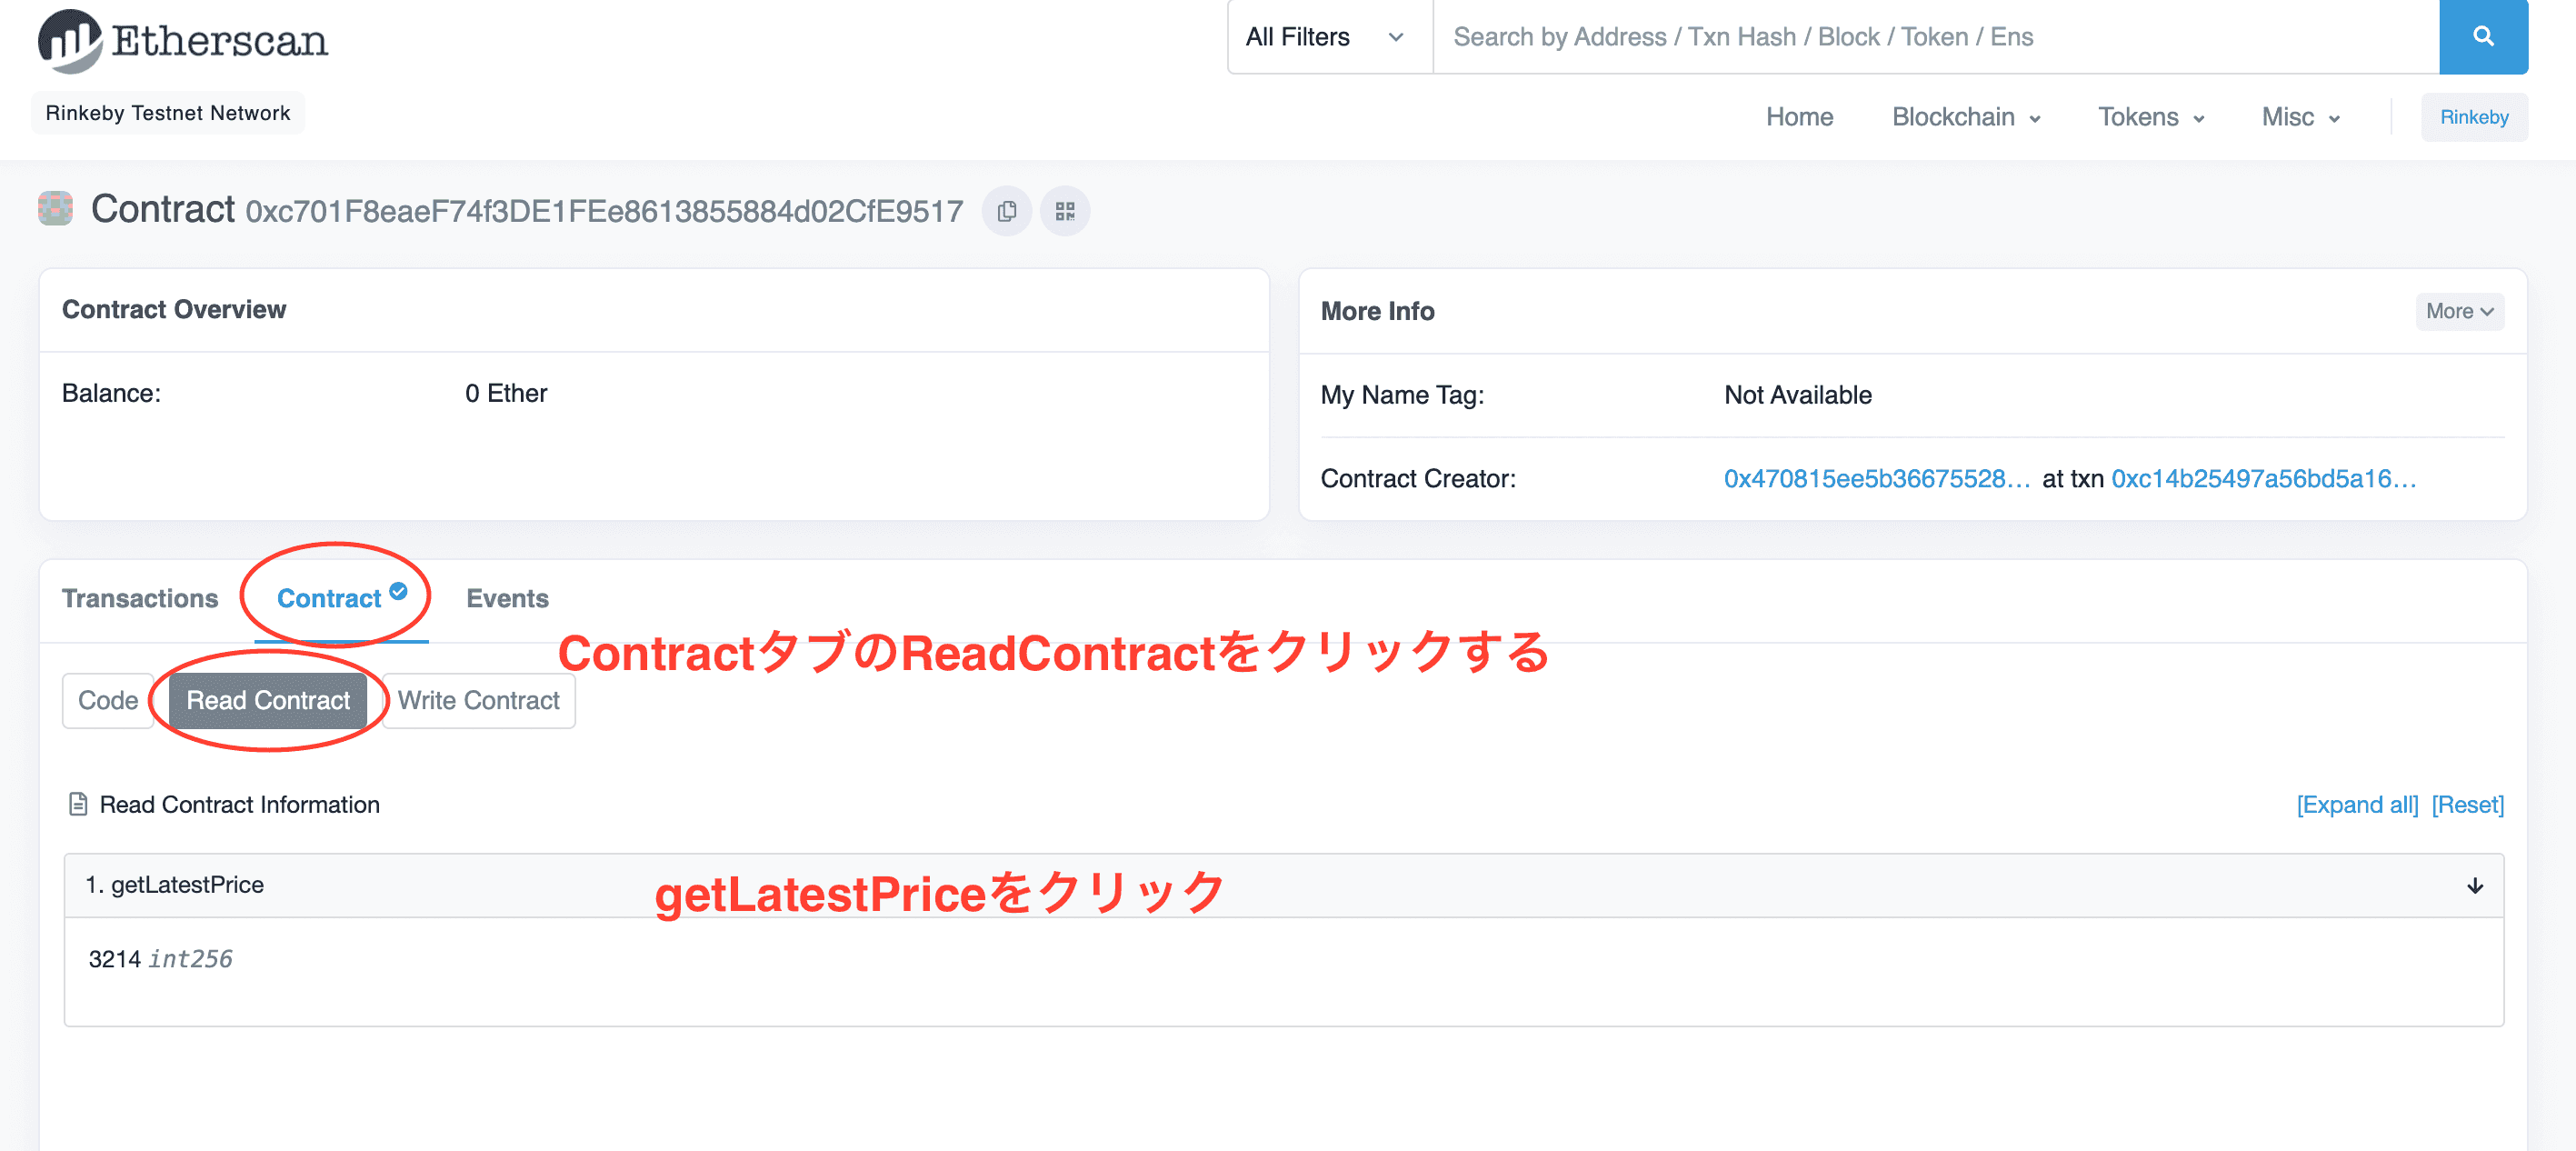Viewport: 2576px width, 1151px height.
Task: Click the blue search magnifier button
Action: (2482, 37)
